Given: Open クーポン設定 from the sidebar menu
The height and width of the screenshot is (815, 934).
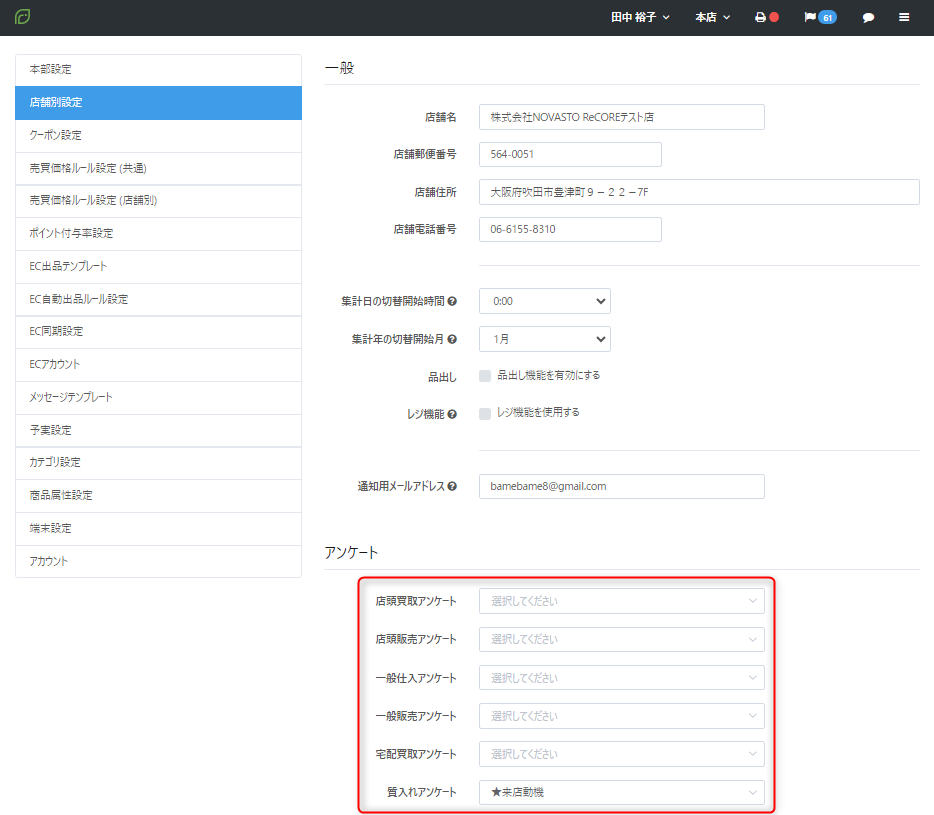Looking at the screenshot, I should tap(158, 135).
